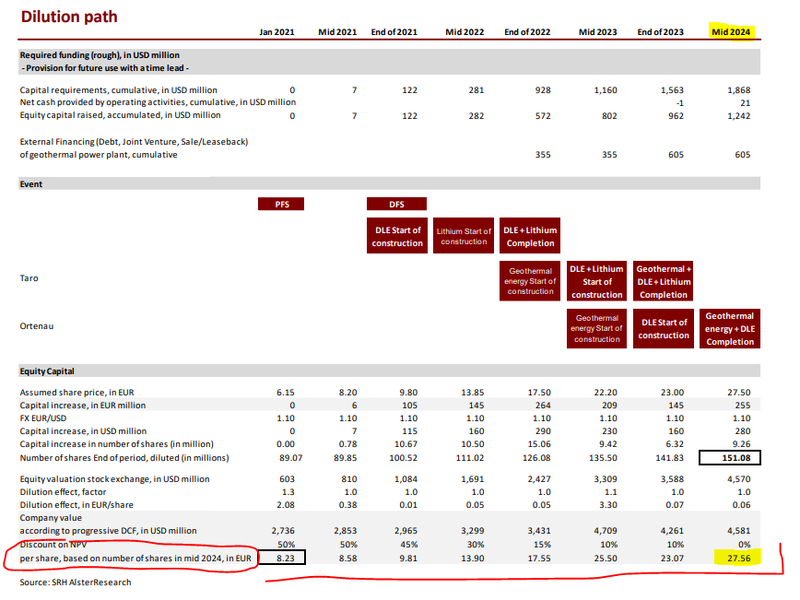Click the per-share value "25.50"

(x=605, y=558)
